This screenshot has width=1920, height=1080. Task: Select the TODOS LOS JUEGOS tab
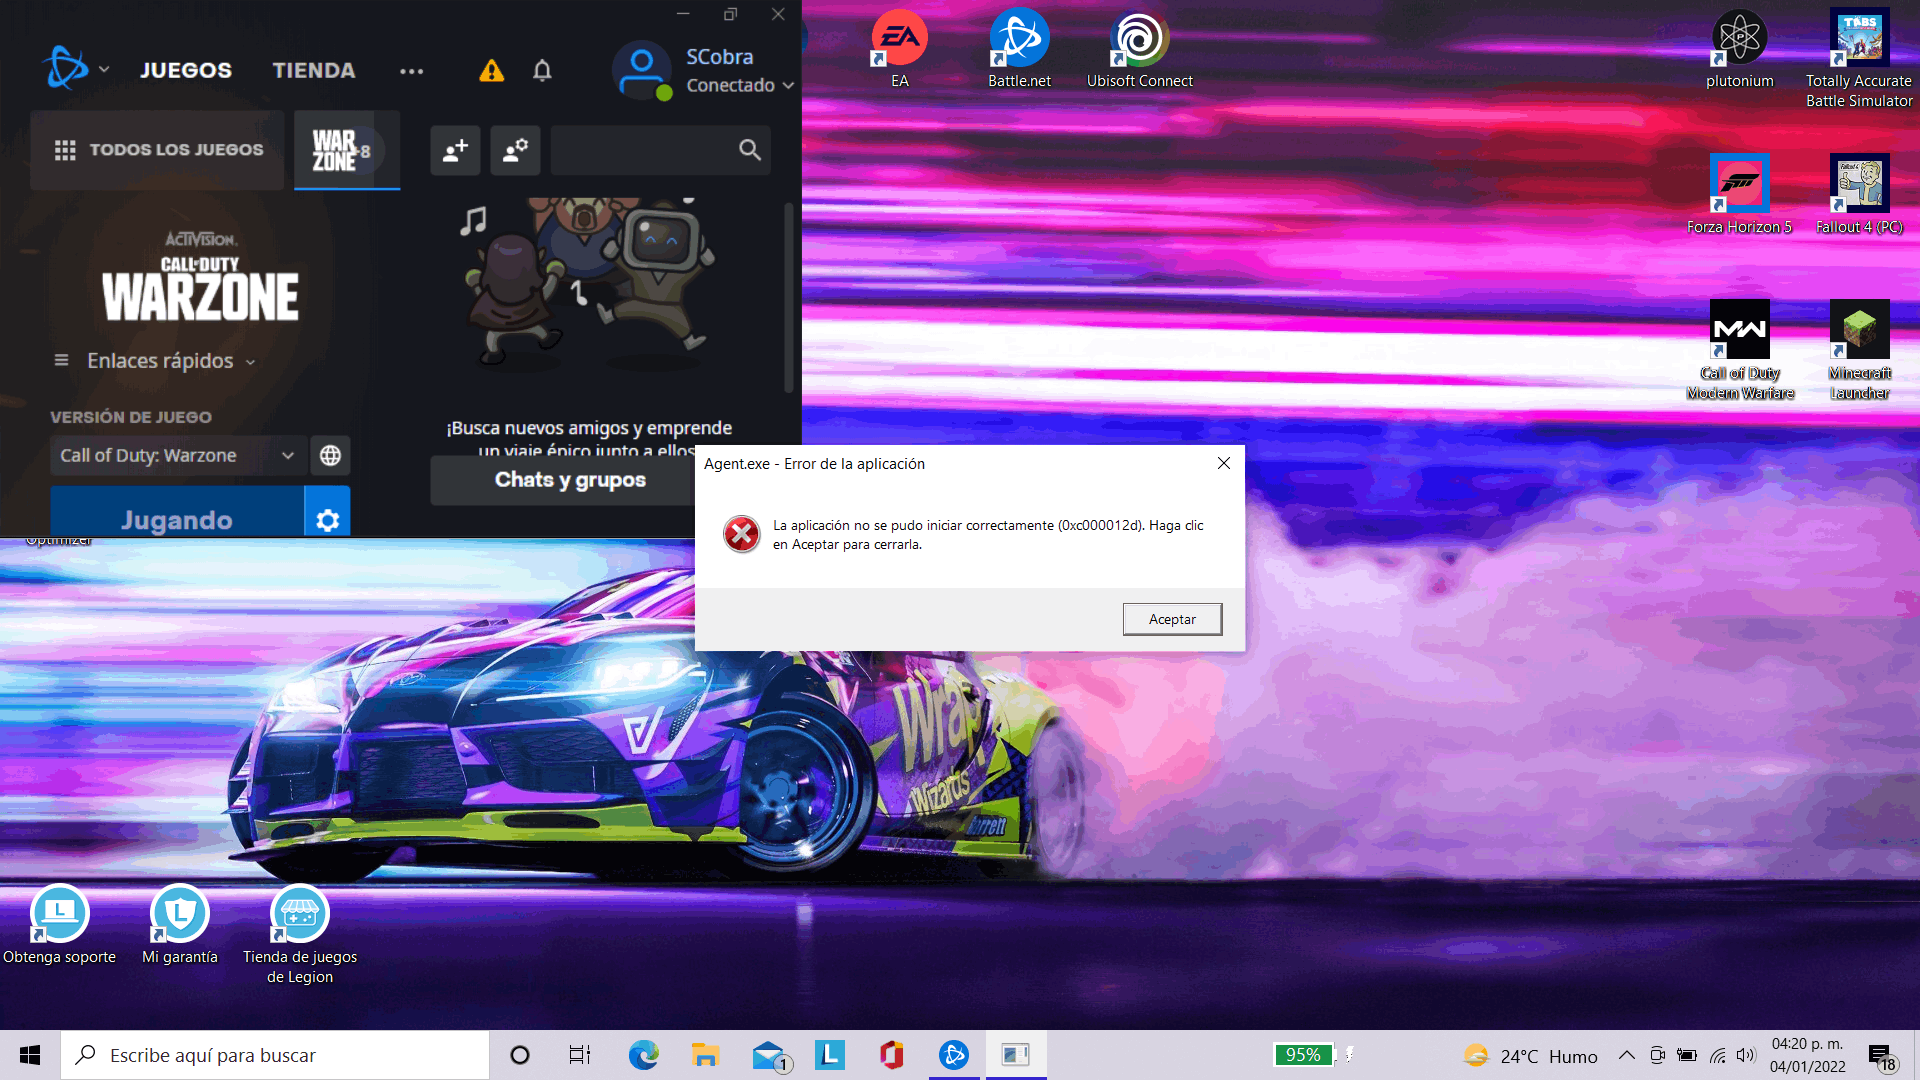click(158, 150)
